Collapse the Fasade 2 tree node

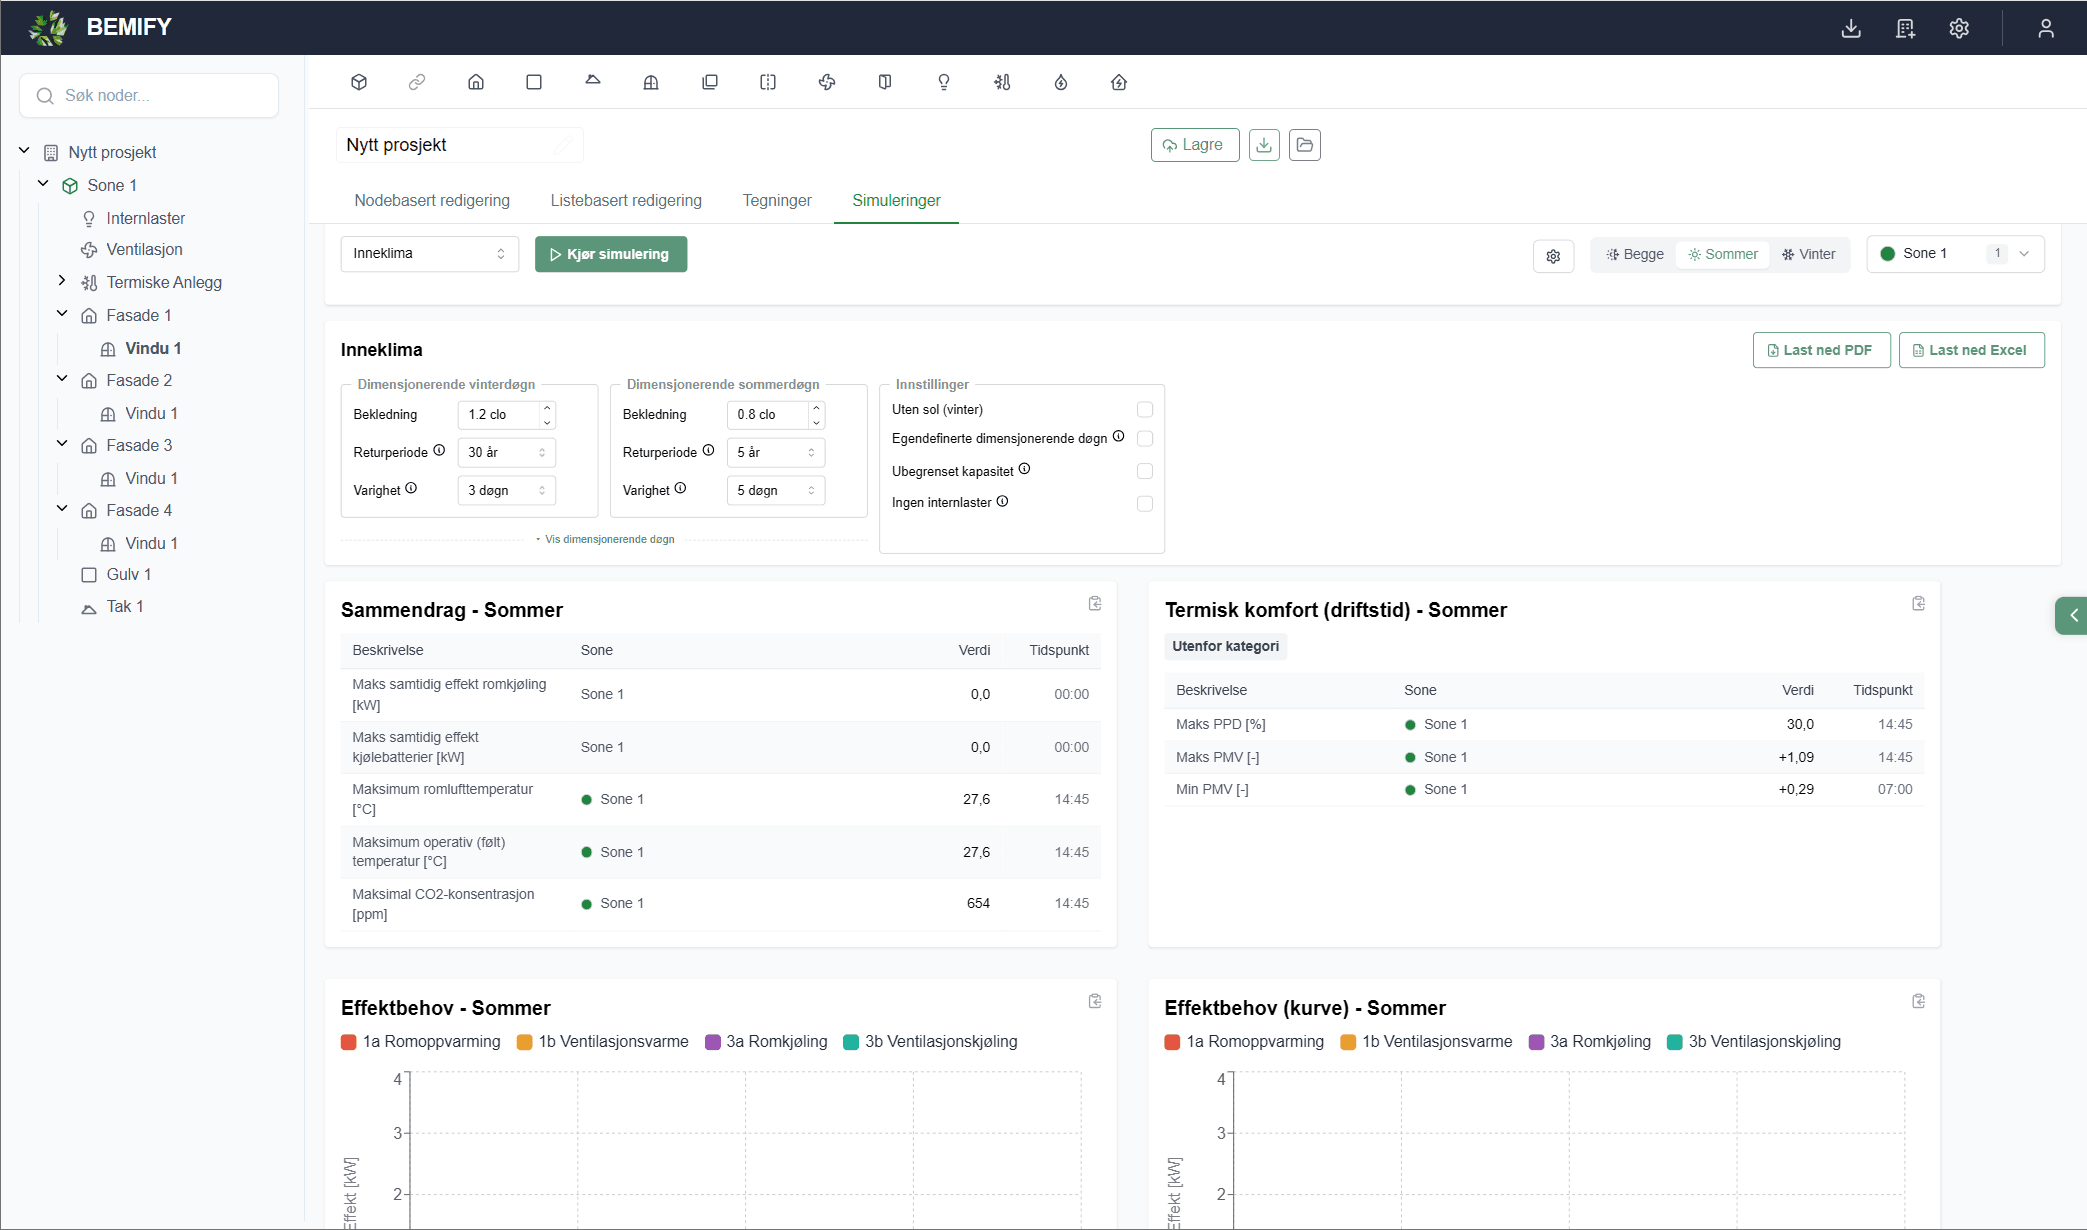[x=62, y=379]
